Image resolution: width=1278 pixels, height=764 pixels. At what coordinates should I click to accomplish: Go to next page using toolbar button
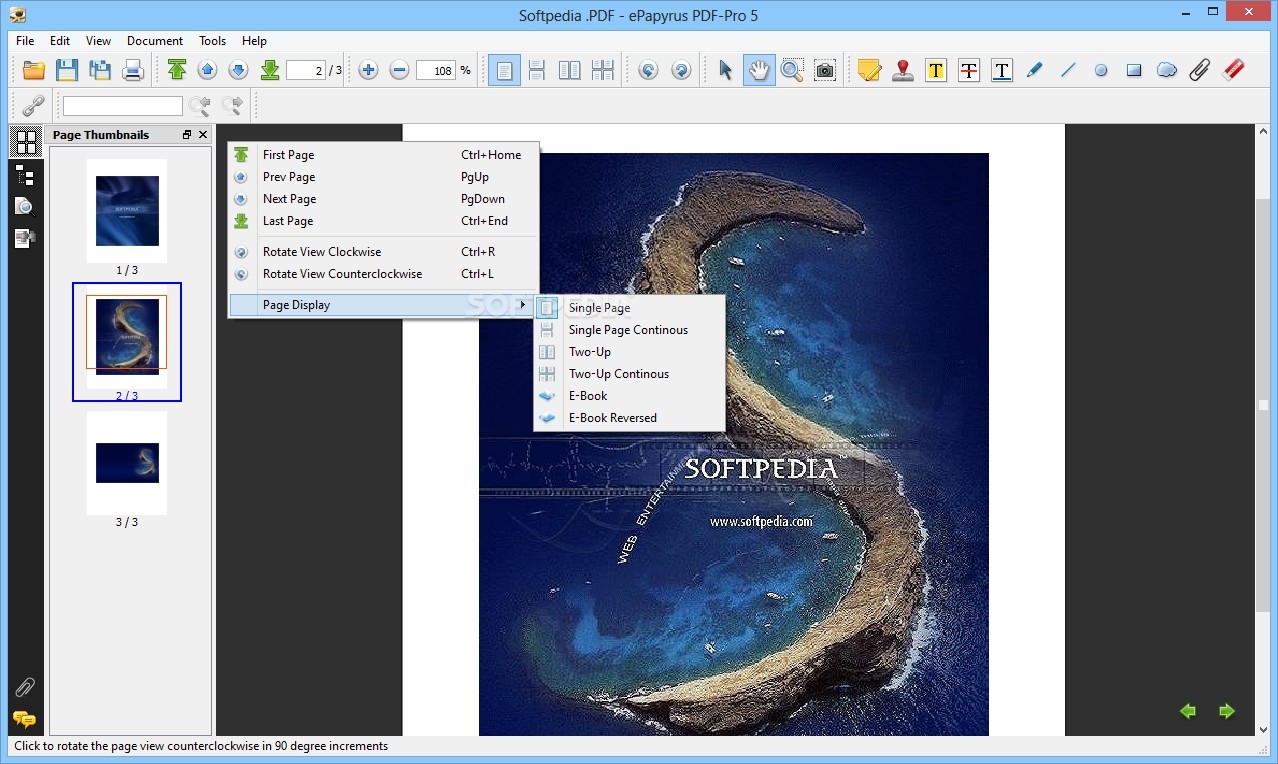tap(238, 70)
